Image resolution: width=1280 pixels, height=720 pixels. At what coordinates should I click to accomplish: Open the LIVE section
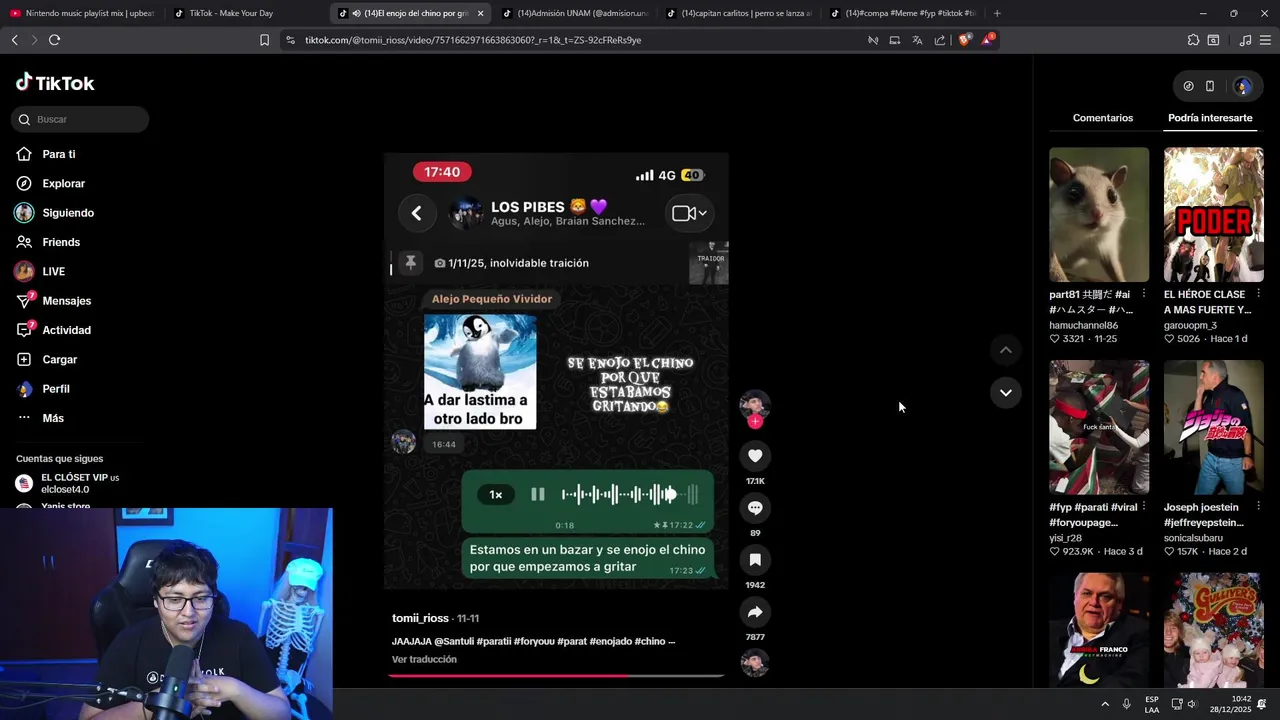40,271
